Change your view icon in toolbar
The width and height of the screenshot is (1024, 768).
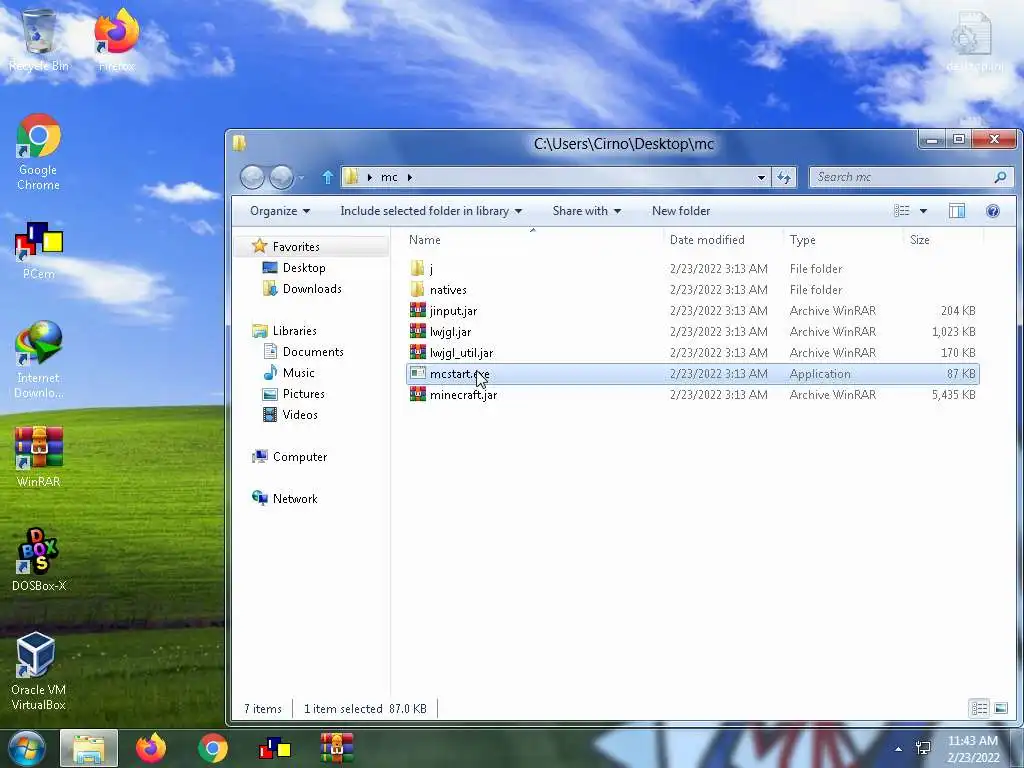[x=902, y=210]
